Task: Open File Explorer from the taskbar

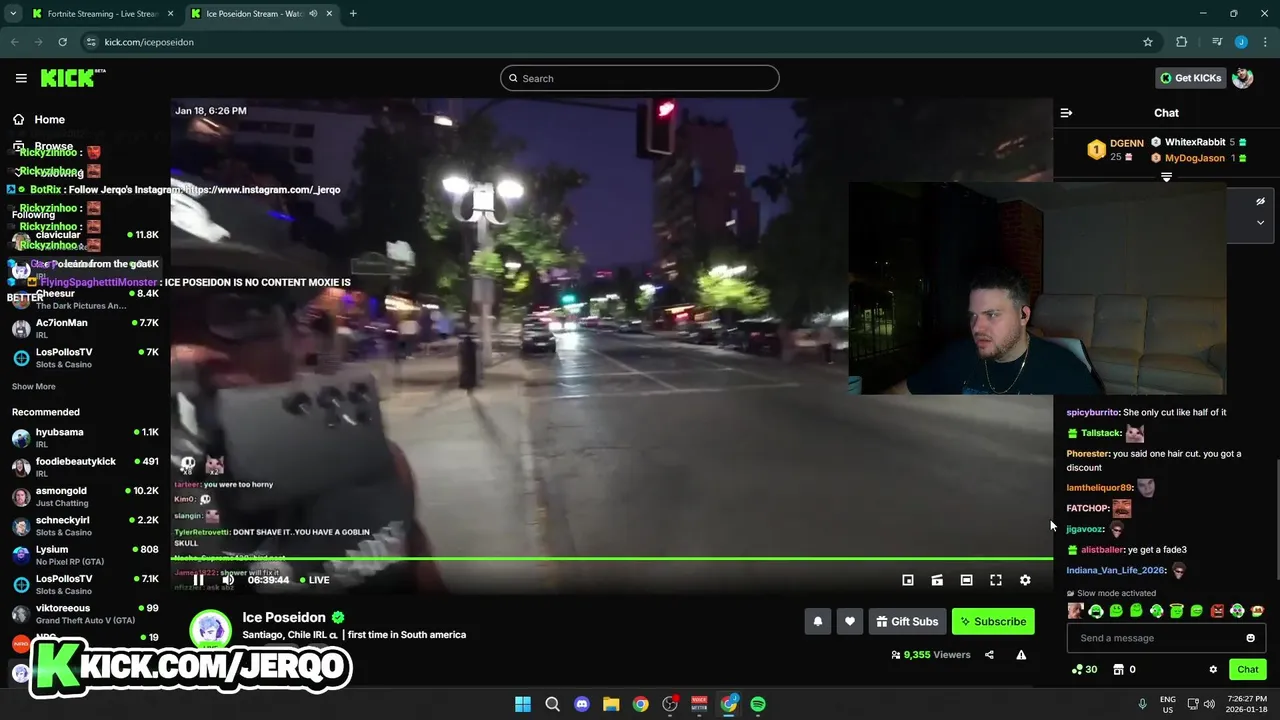Action: [x=611, y=704]
